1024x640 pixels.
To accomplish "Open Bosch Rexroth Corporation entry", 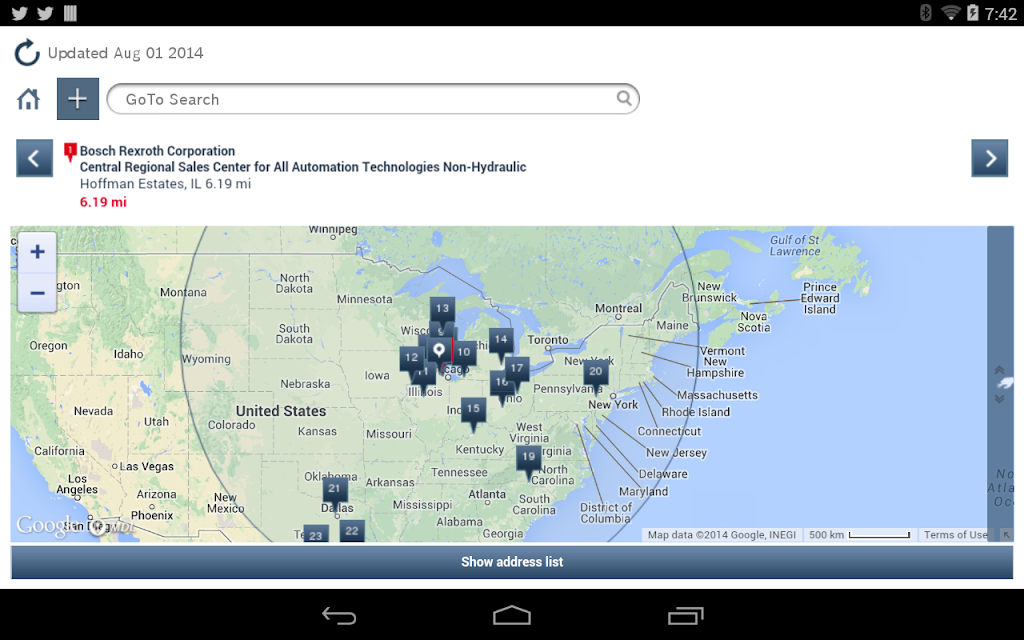I will point(157,151).
